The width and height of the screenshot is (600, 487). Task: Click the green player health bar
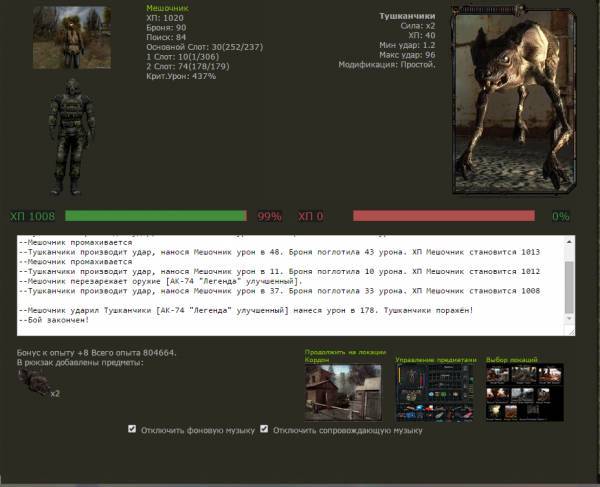click(155, 216)
